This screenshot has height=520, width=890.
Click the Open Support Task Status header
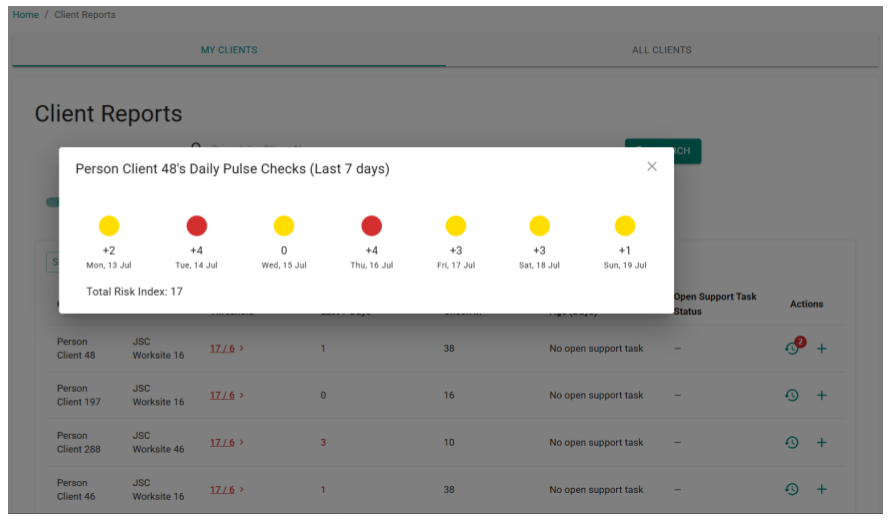[x=715, y=304]
